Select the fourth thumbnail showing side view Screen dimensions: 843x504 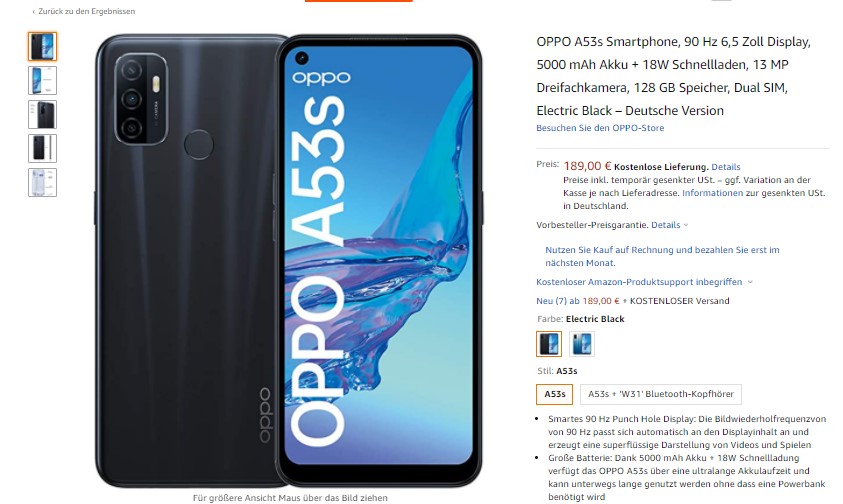42,148
